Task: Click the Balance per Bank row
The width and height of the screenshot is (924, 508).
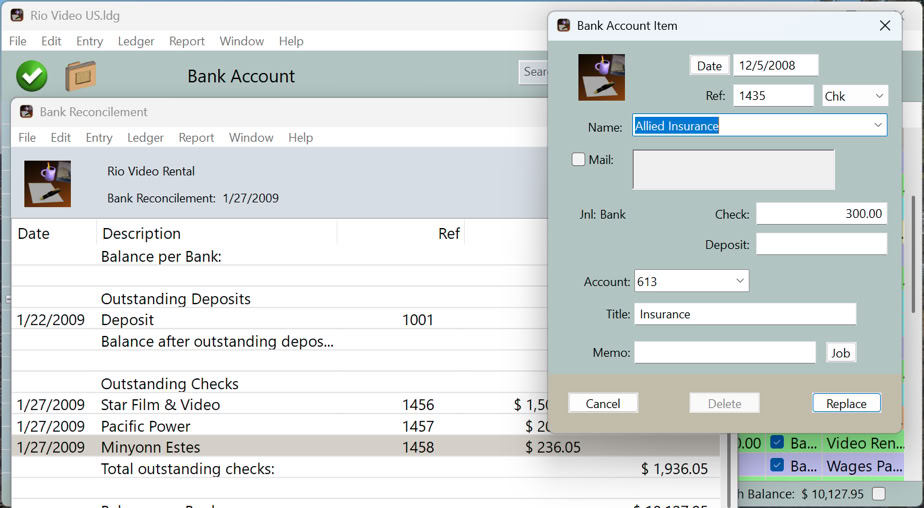Action: point(280,256)
